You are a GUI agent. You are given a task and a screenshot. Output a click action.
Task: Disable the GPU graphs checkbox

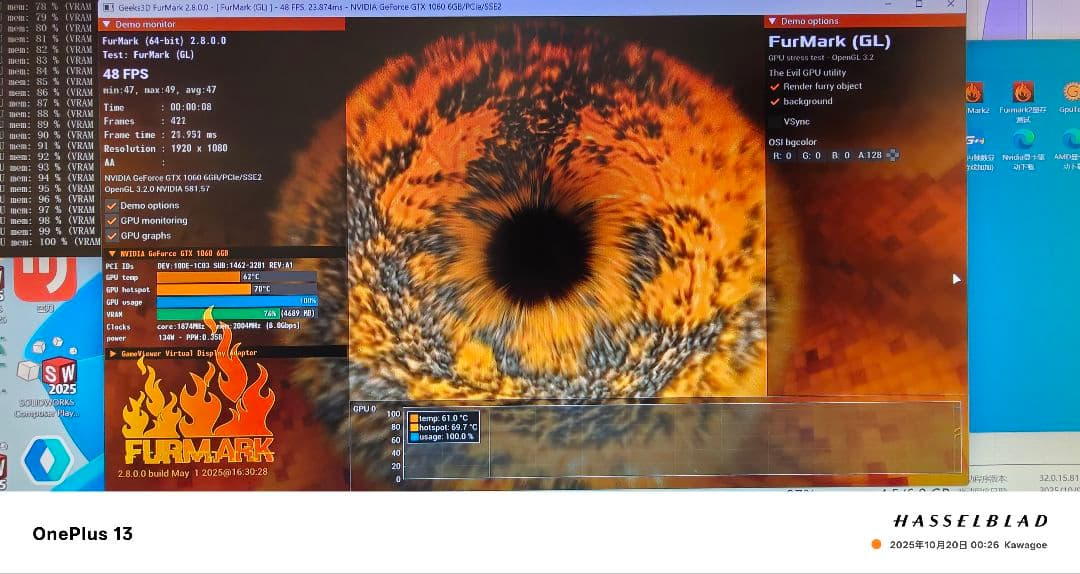112,235
